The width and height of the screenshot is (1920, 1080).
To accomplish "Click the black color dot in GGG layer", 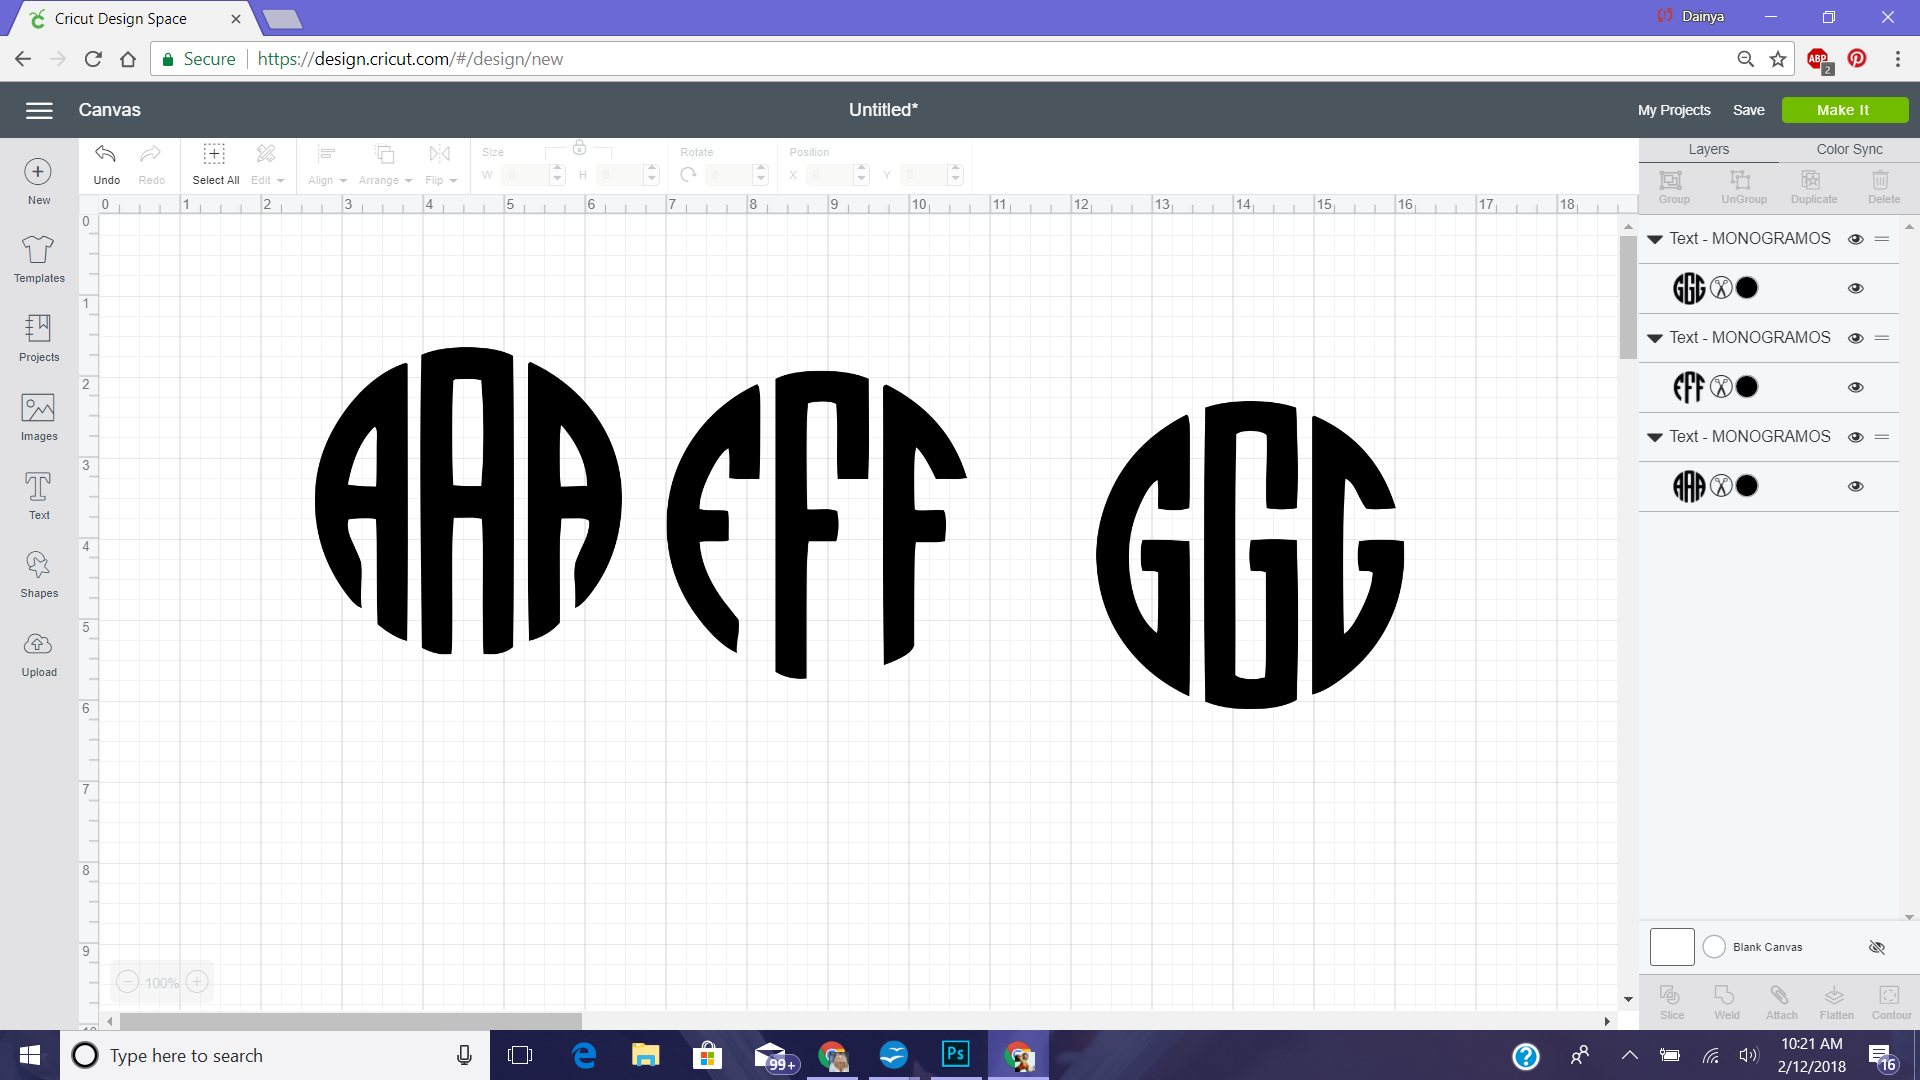I will [1747, 288].
